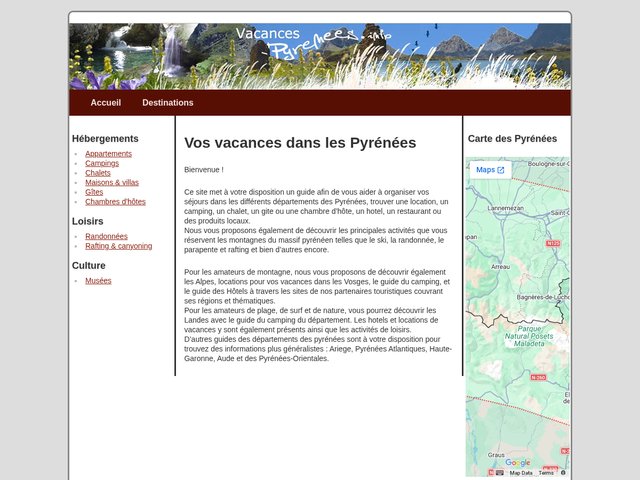This screenshot has width=640, height=480.
Task: Click the embedded Pyrénées map at Arreau
Action: click(x=500, y=267)
